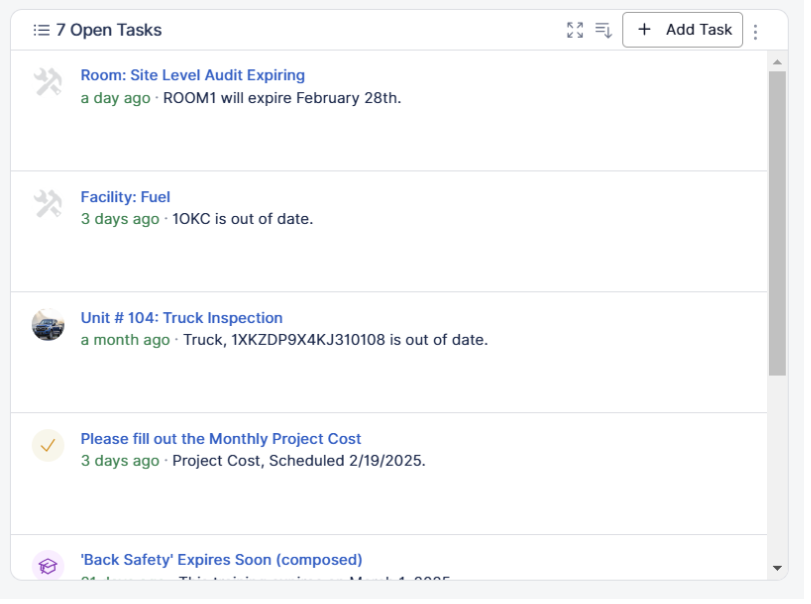Click the vertical scrollbar thumb

pos(777,222)
